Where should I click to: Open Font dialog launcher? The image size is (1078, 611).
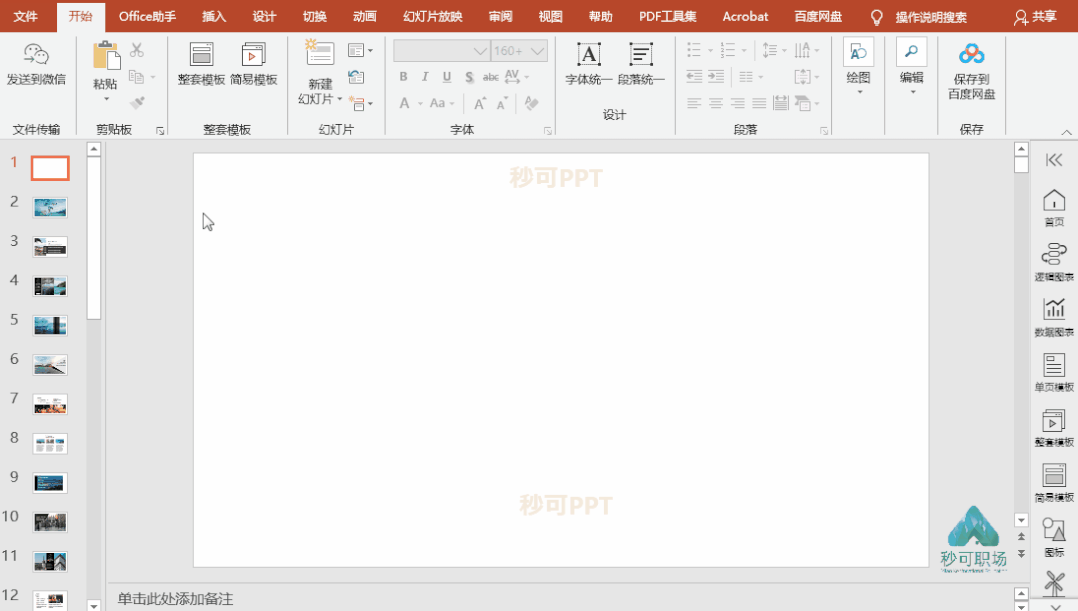click(x=548, y=131)
